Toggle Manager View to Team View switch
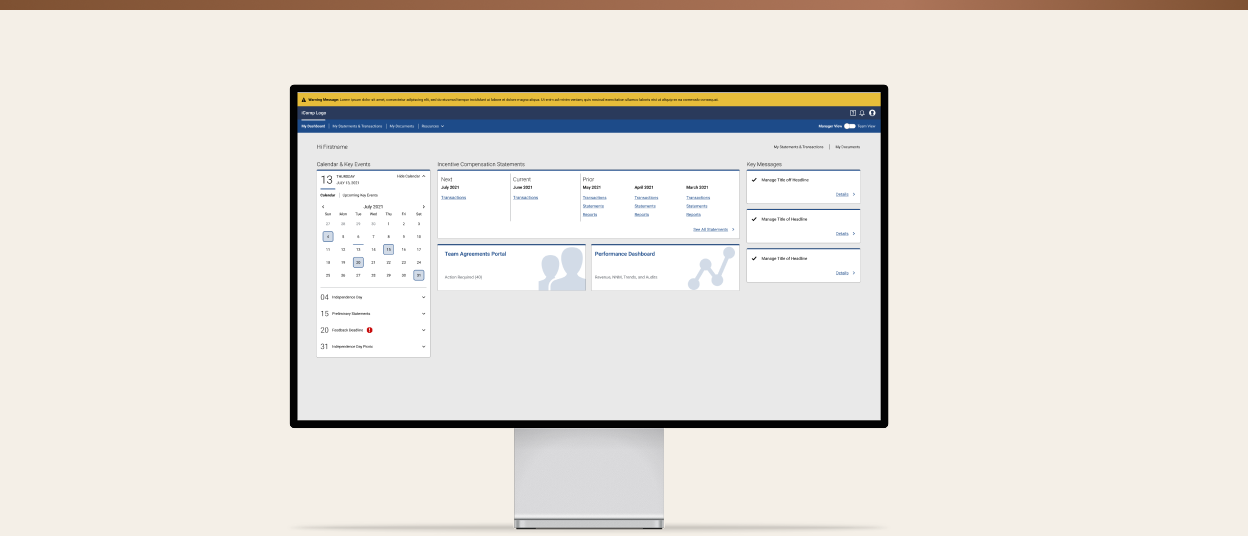The height and width of the screenshot is (540, 1249). click(x=849, y=126)
